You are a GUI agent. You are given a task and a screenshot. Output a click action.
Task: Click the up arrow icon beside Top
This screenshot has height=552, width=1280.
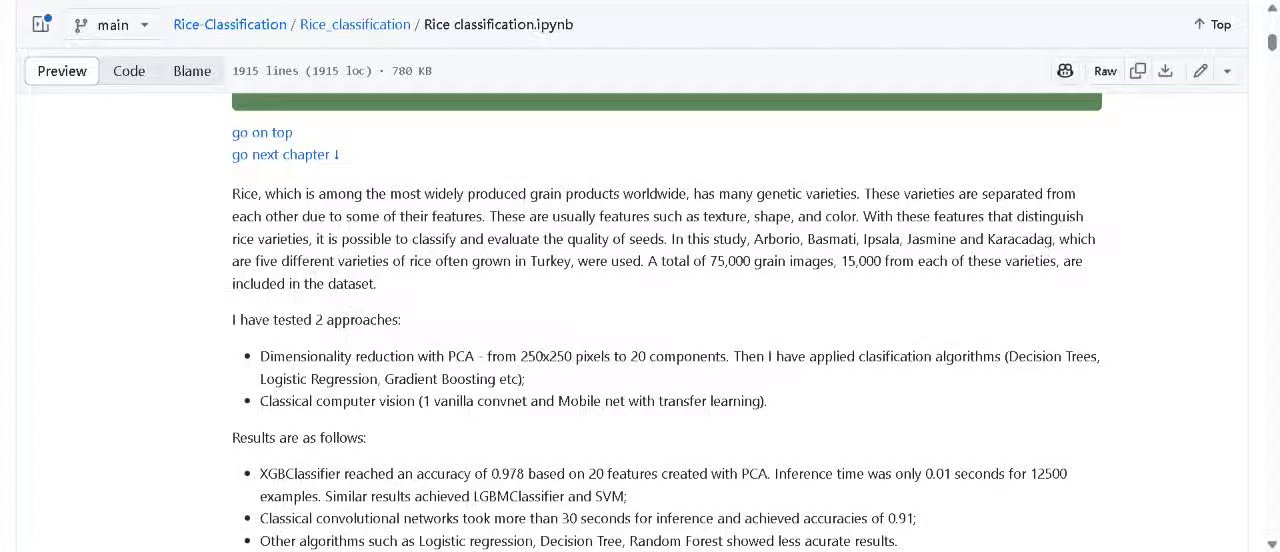[1199, 24]
